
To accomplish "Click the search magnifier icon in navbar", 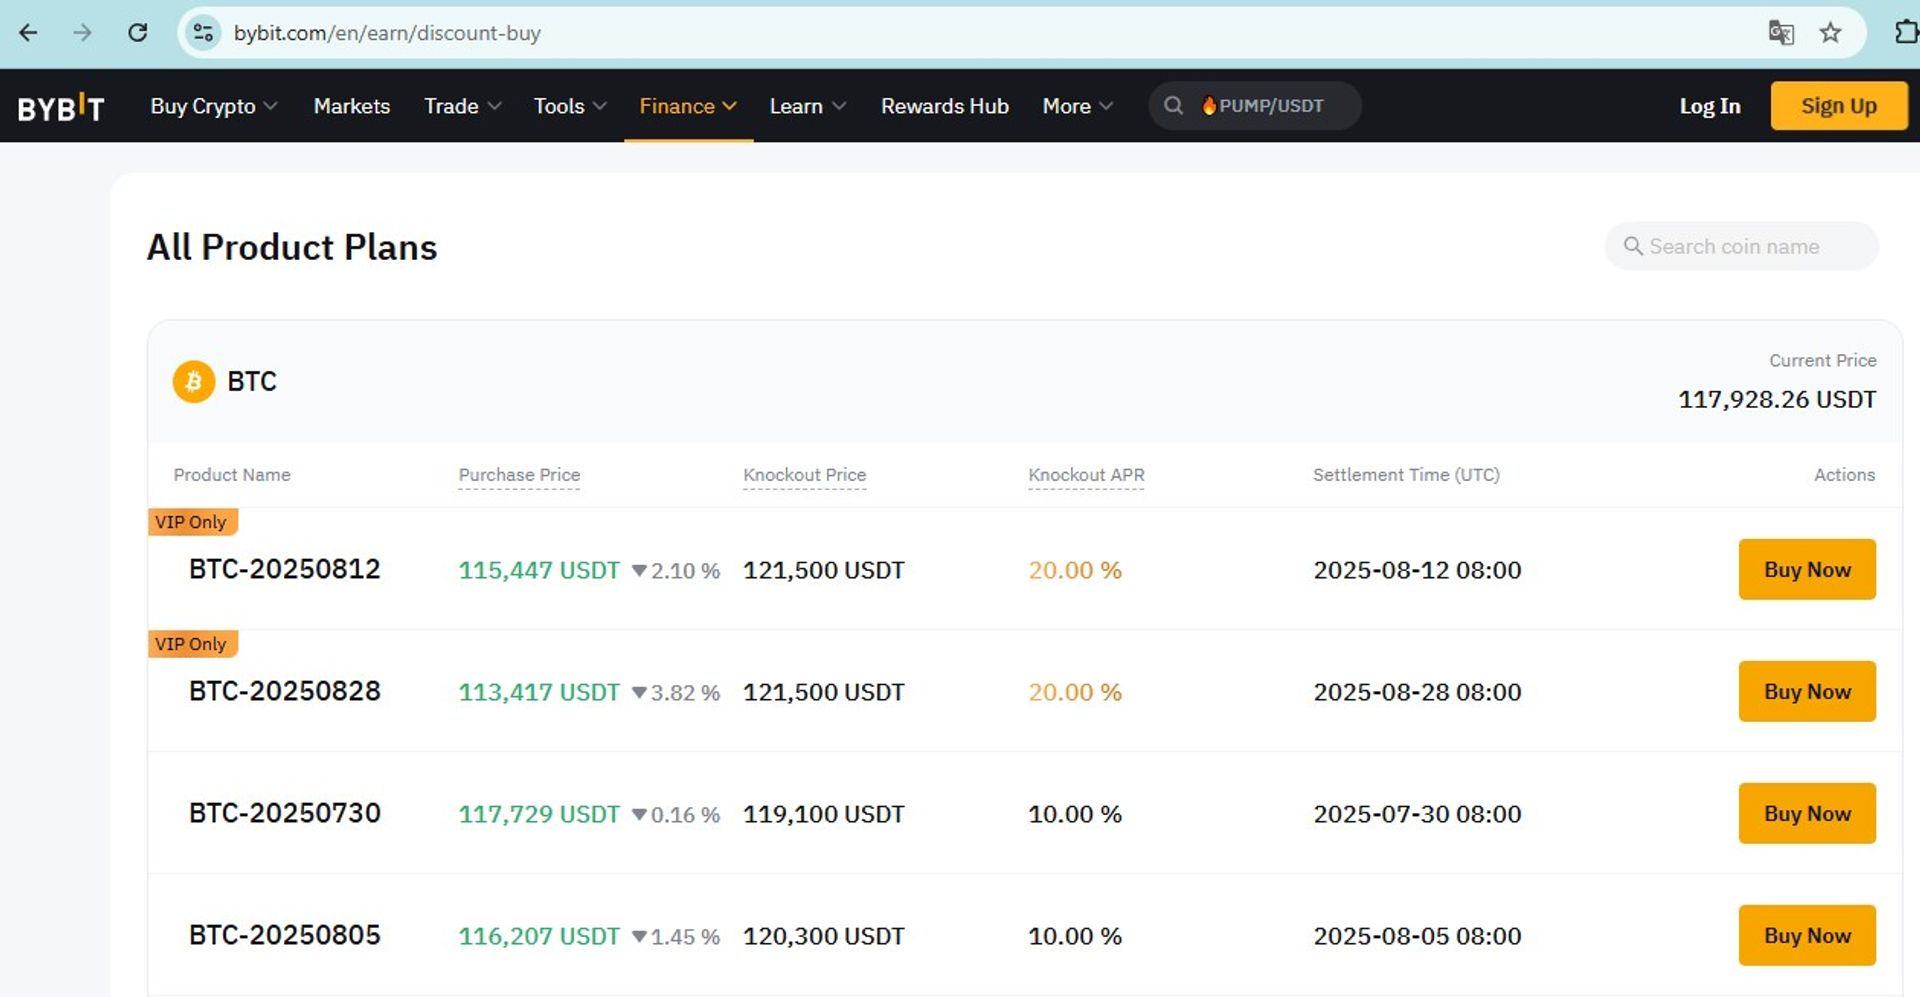I will click(x=1174, y=106).
